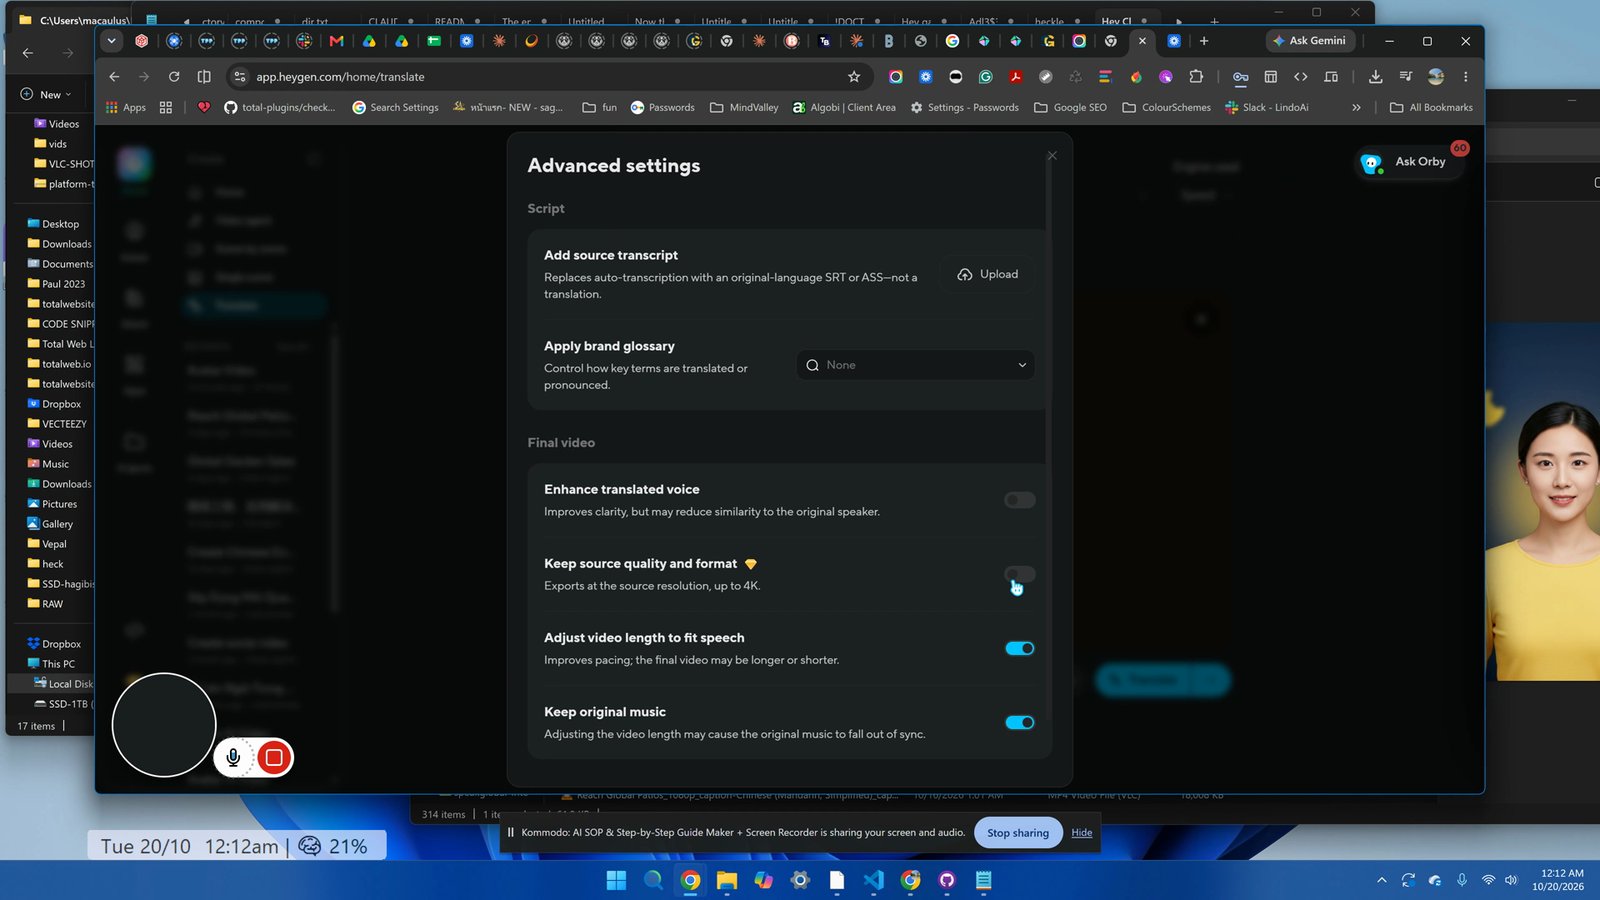
Task: Open Visual Studio Code from the taskbar
Action: tap(873, 880)
